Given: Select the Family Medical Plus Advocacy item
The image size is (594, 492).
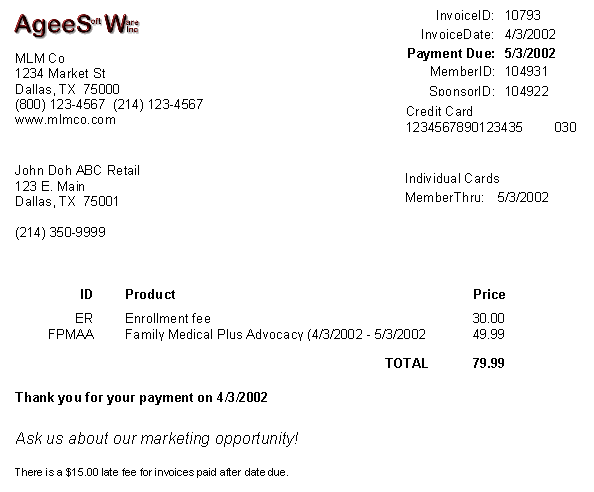Looking at the screenshot, I should tap(275, 334).
